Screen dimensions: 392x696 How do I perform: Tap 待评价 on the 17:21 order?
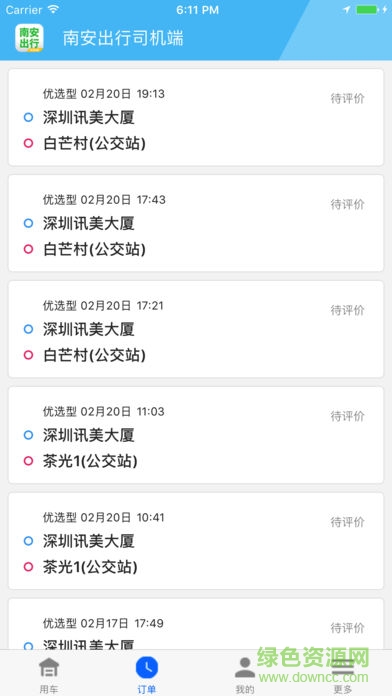(348, 310)
